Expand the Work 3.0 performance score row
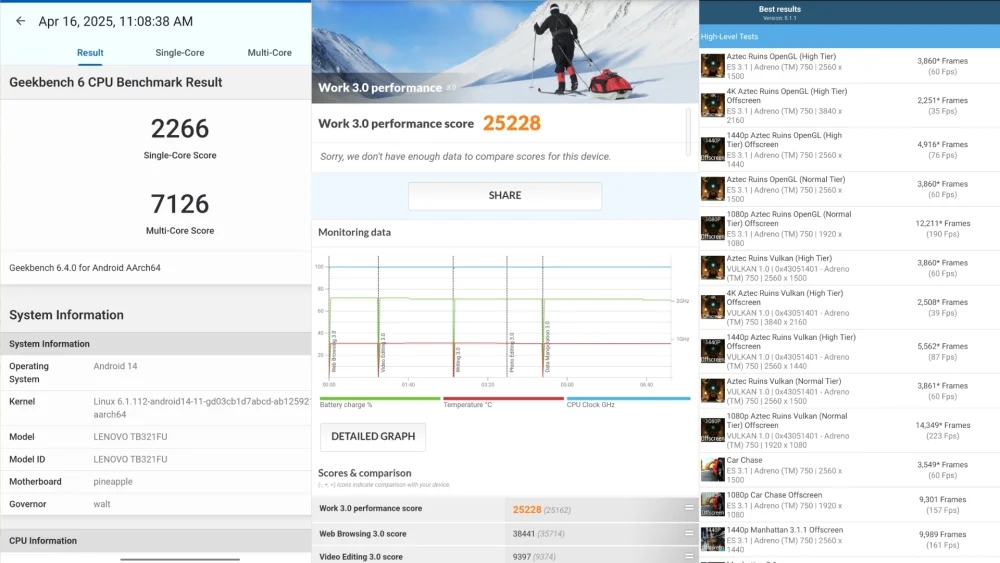The height and width of the screenshot is (563, 1000). (x=688, y=508)
